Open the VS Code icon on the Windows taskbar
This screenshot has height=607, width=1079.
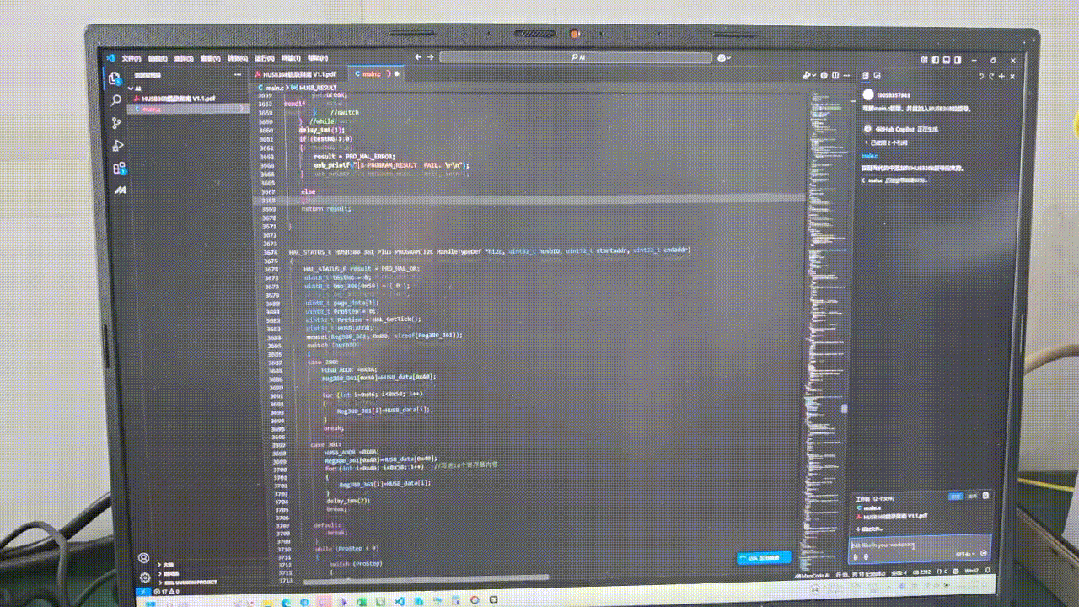coord(399,601)
